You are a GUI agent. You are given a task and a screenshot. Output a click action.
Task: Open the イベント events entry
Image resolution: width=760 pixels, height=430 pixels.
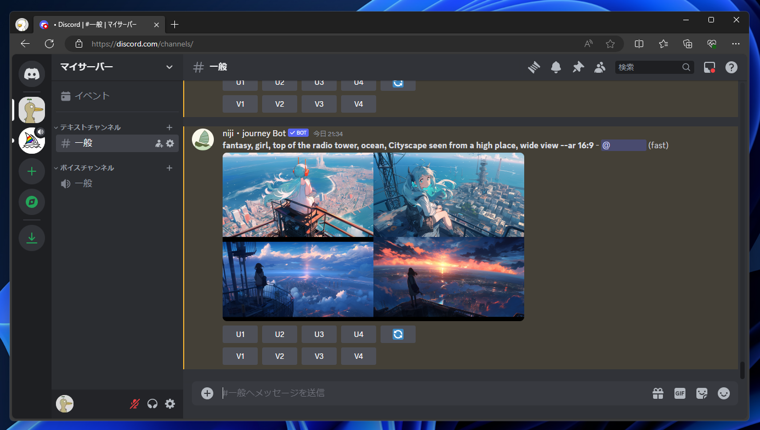(x=116, y=96)
